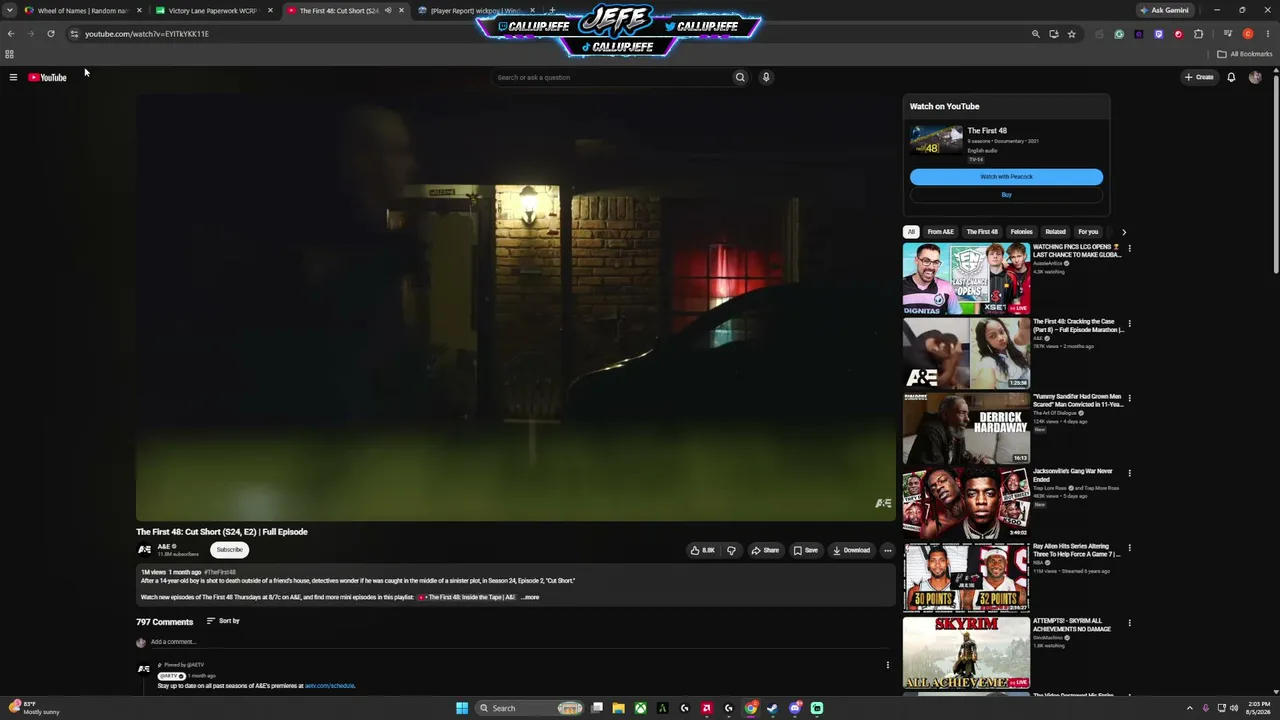Go to YouTube home via the logo
This screenshot has width=1280, height=720.
(x=47, y=77)
